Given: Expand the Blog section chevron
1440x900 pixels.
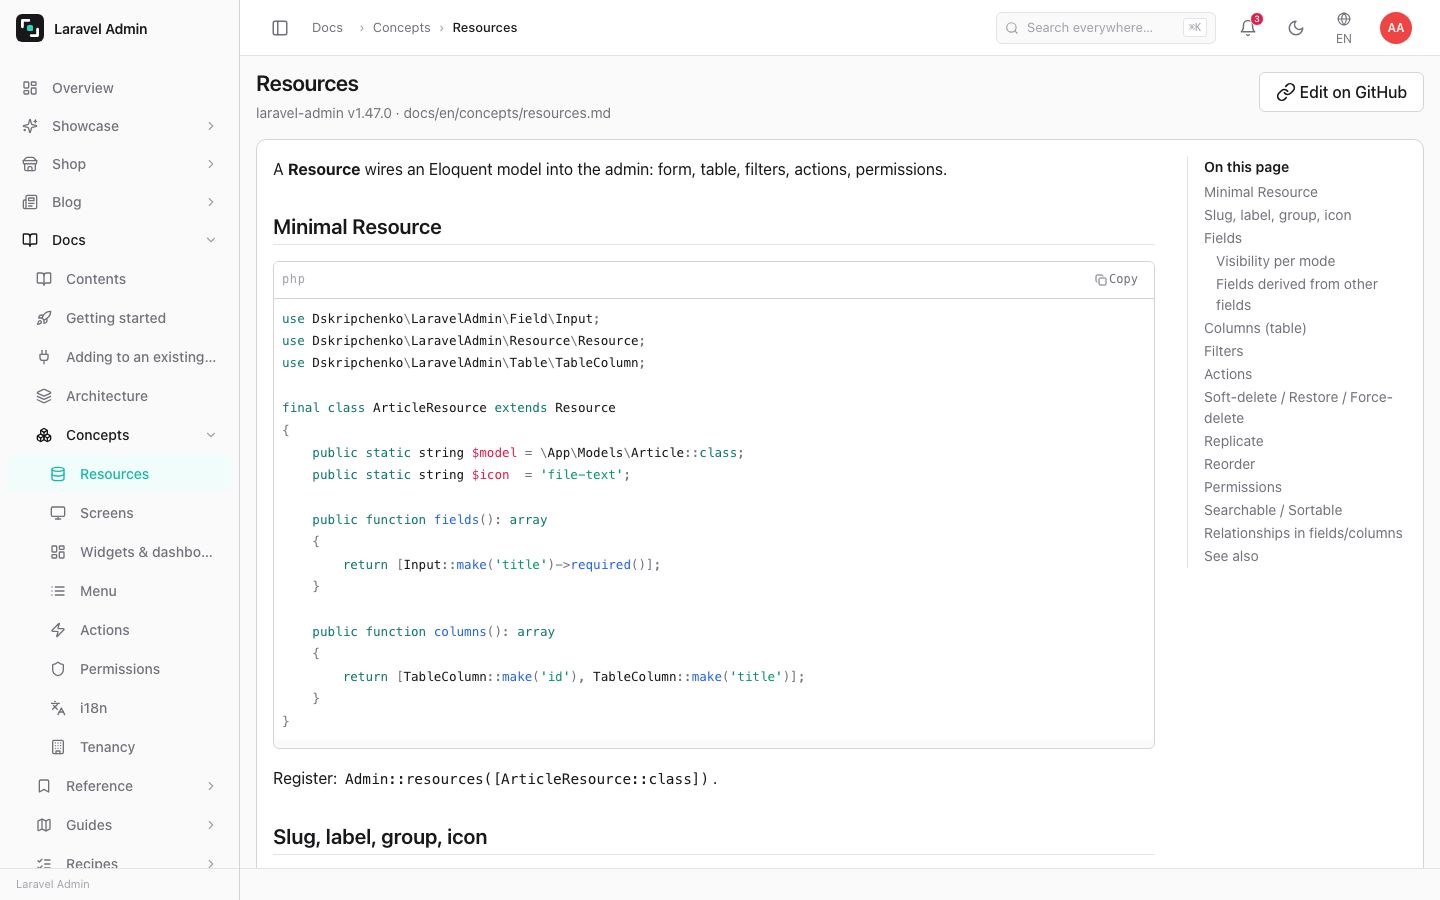Looking at the screenshot, I should click(x=211, y=202).
